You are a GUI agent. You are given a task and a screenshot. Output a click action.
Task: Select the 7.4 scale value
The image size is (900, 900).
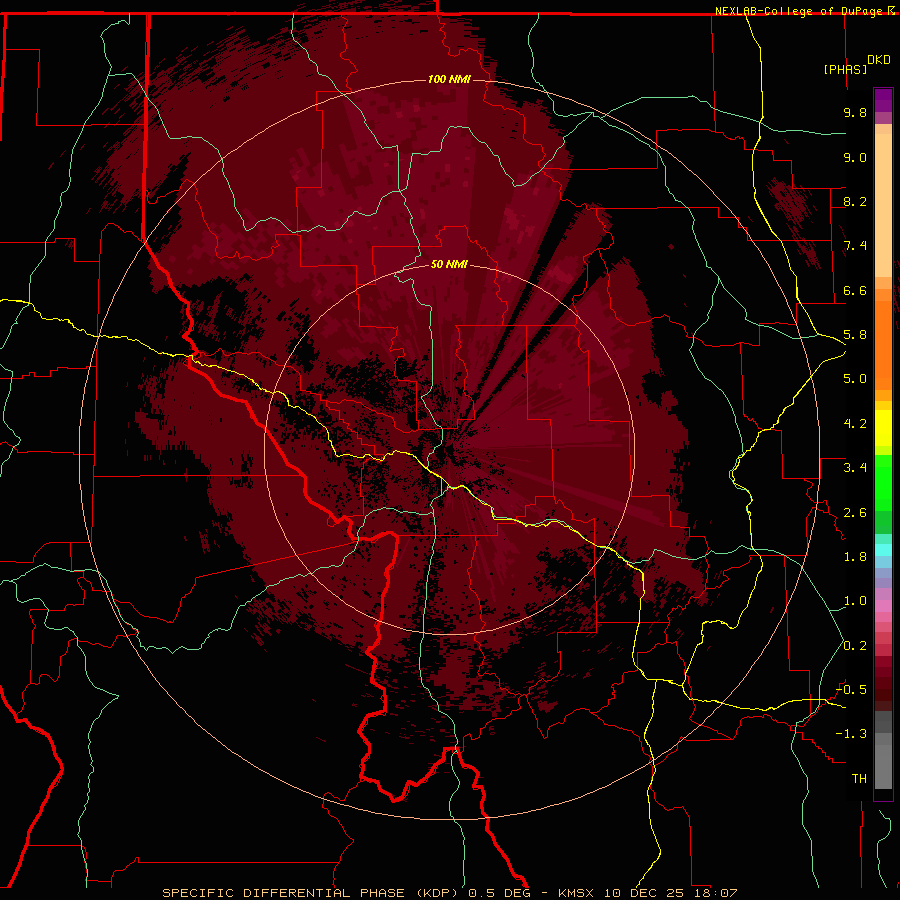855,246
